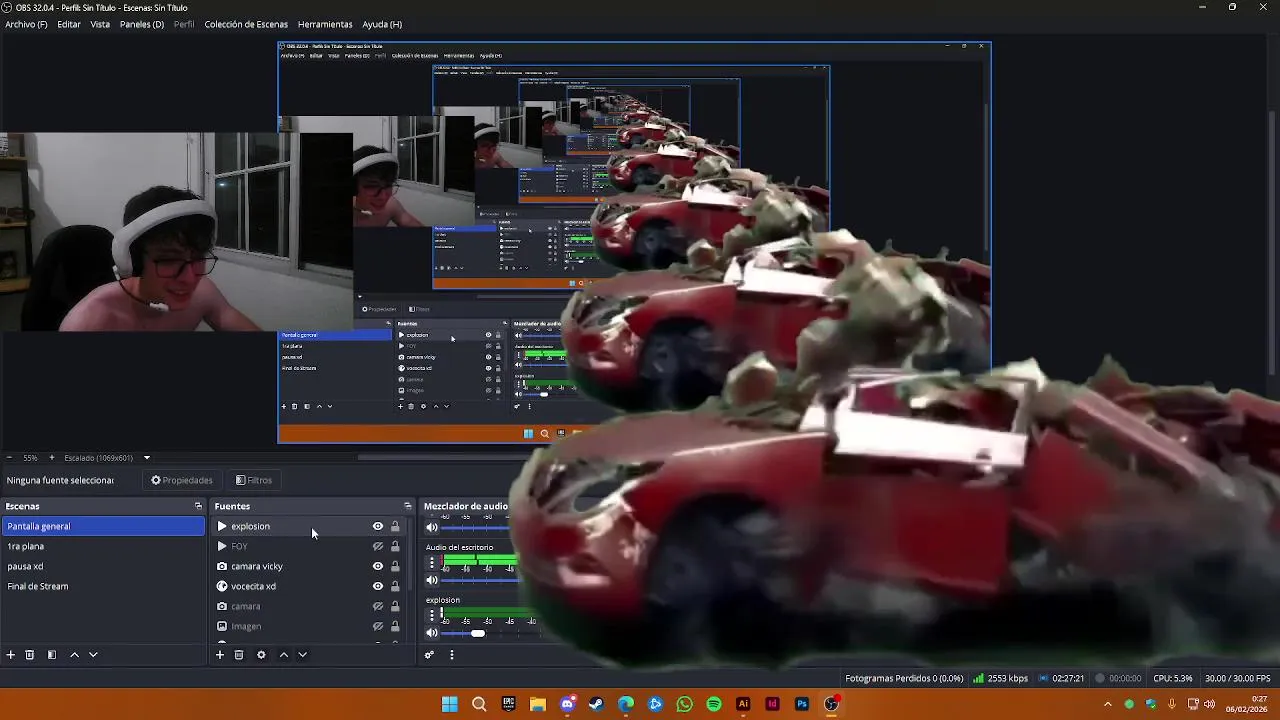Image resolution: width=1280 pixels, height=720 pixels.
Task: Adjust Audio del escritorio volume slider
Action: click(478, 580)
